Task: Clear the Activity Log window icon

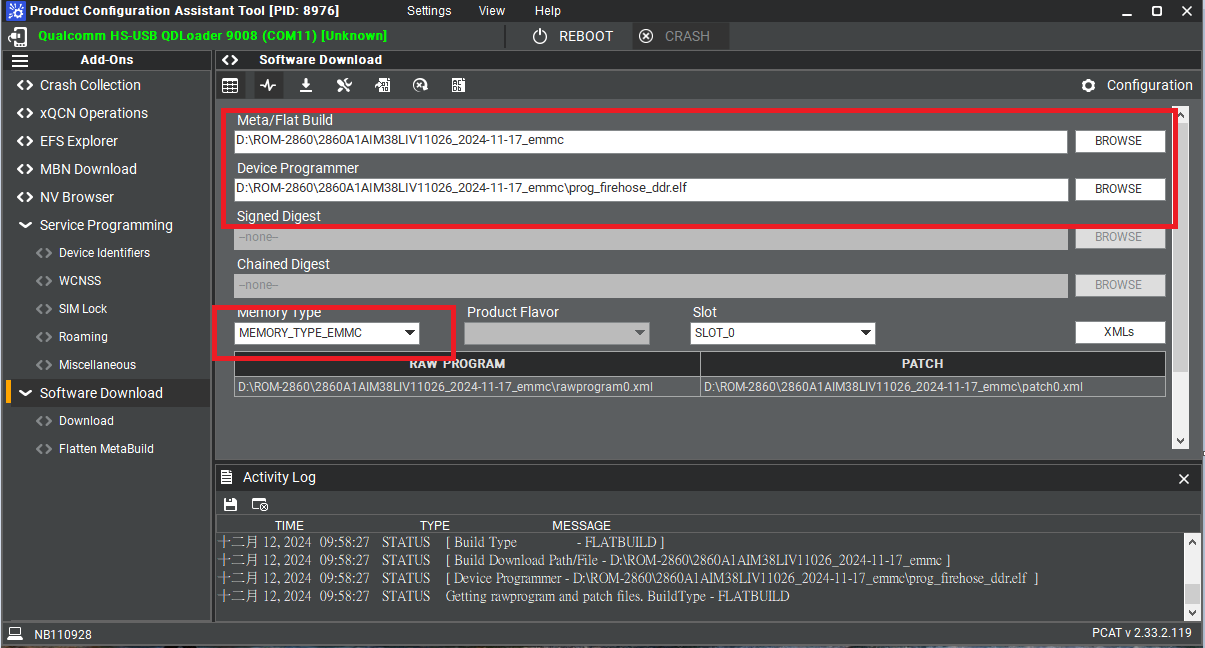Action: [260, 505]
